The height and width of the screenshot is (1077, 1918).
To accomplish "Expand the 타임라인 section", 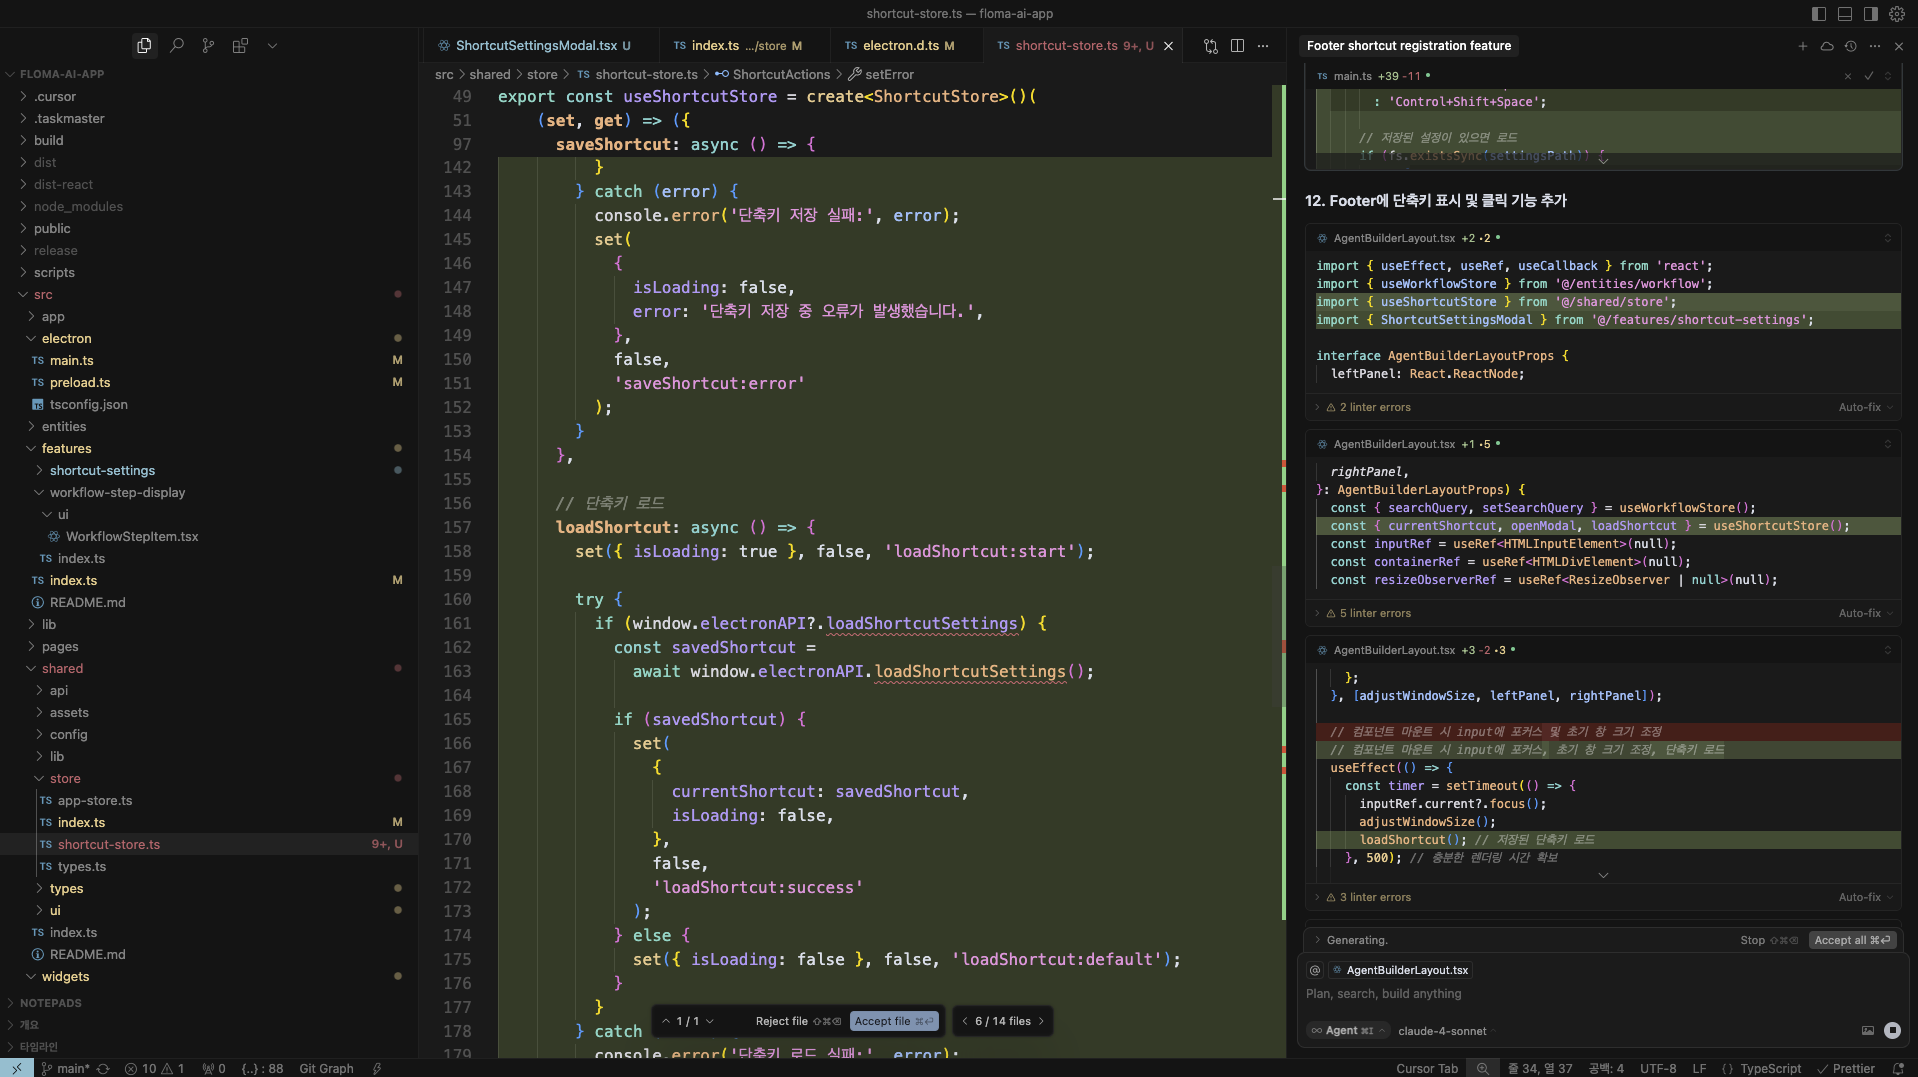I will 38,1047.
